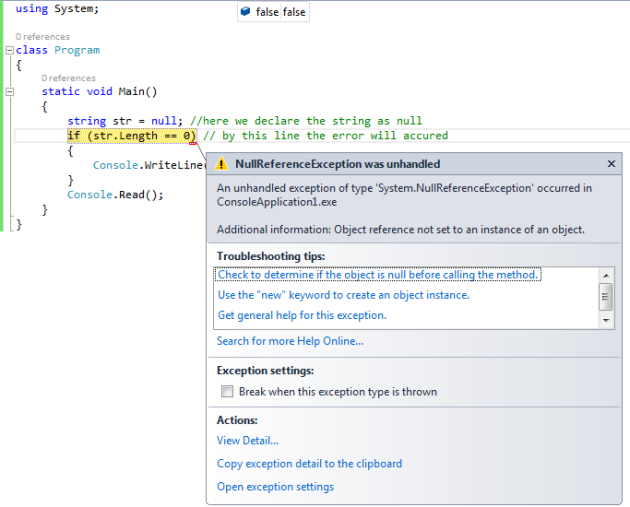Click "Search for more Help Online..."
The width and height of the screenshot is (630, 507).
[x=290, y=341]
